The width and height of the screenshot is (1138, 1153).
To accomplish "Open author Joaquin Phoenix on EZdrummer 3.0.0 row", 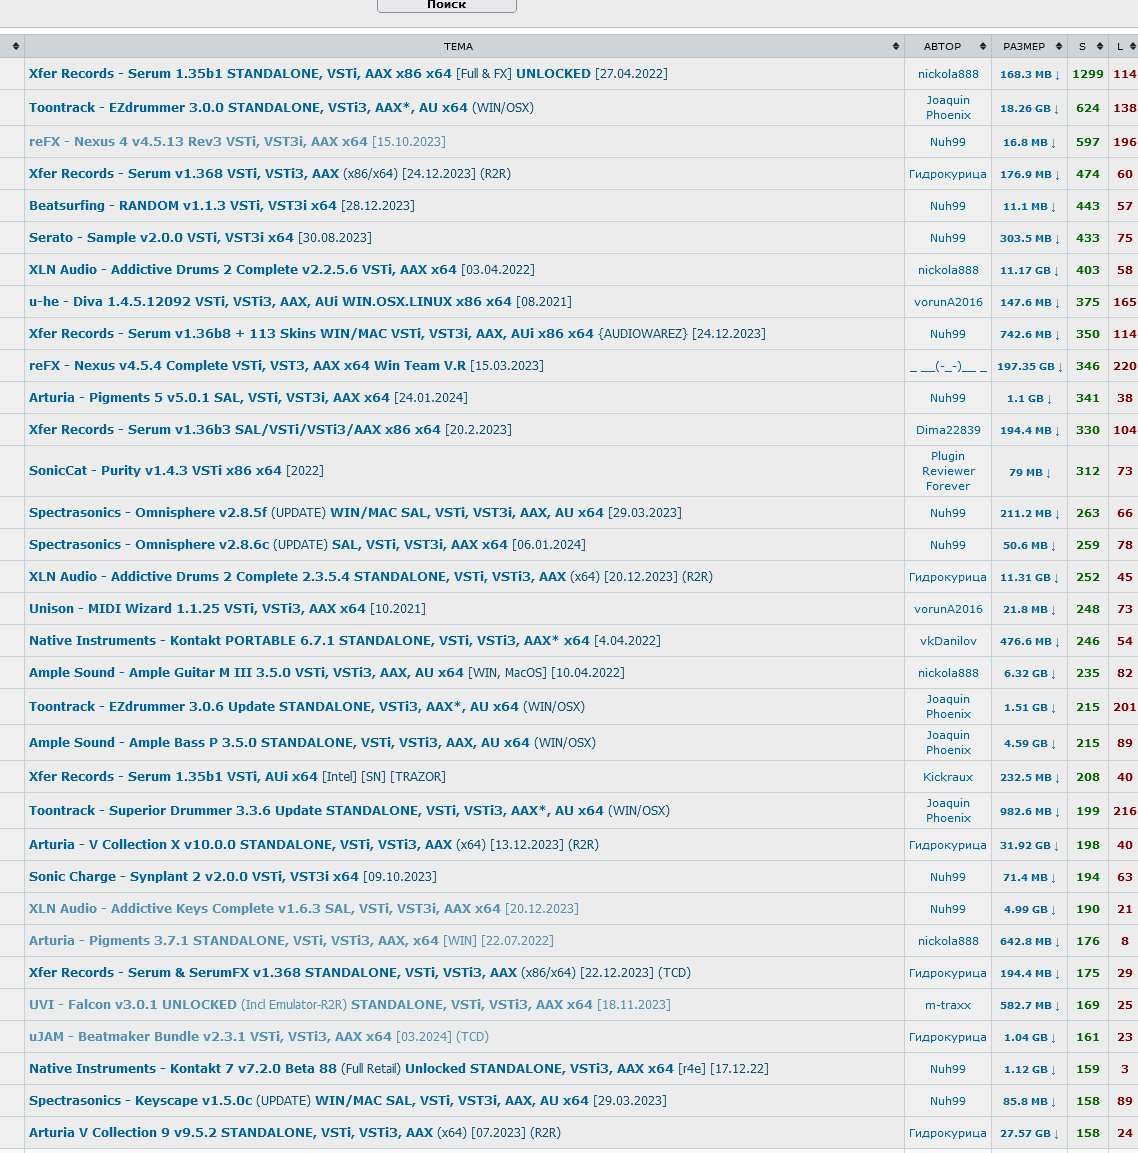I will click(948, 107).
